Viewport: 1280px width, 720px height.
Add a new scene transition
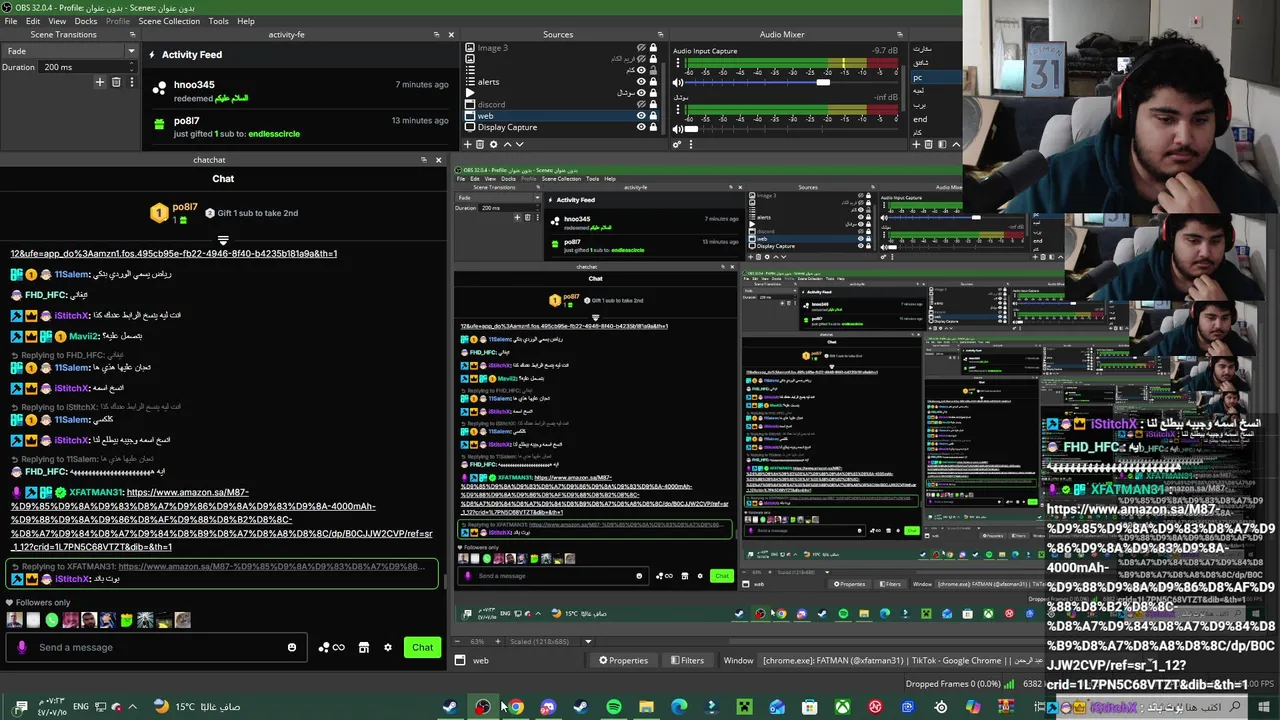click(99, 82)
